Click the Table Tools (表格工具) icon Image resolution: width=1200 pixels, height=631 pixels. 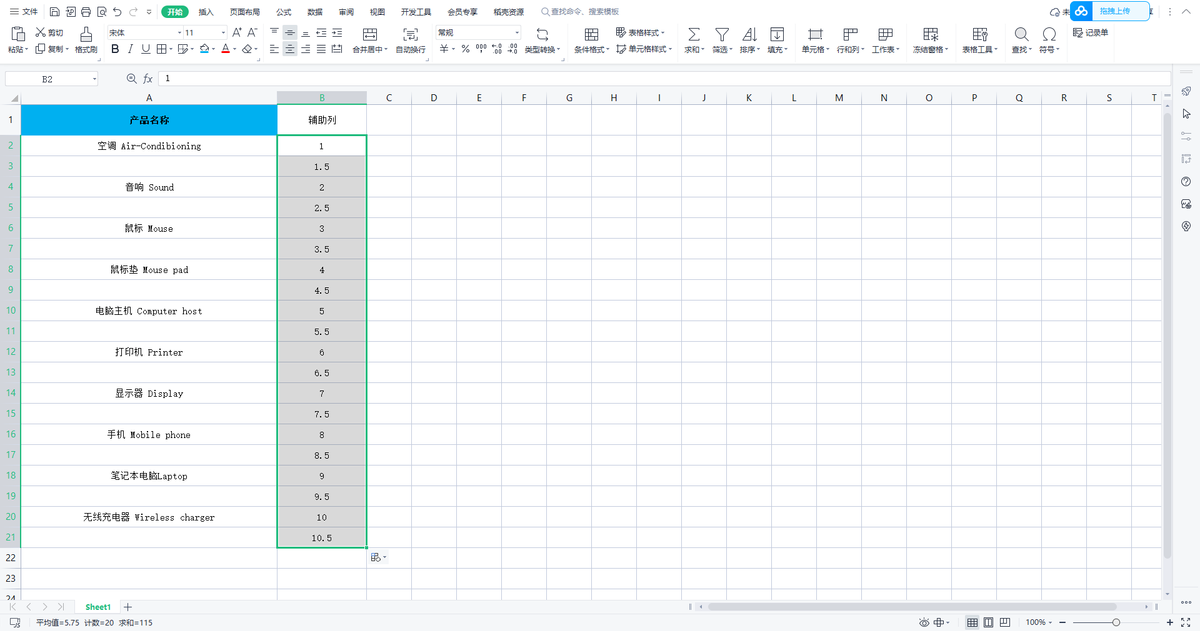click(978, 34)
